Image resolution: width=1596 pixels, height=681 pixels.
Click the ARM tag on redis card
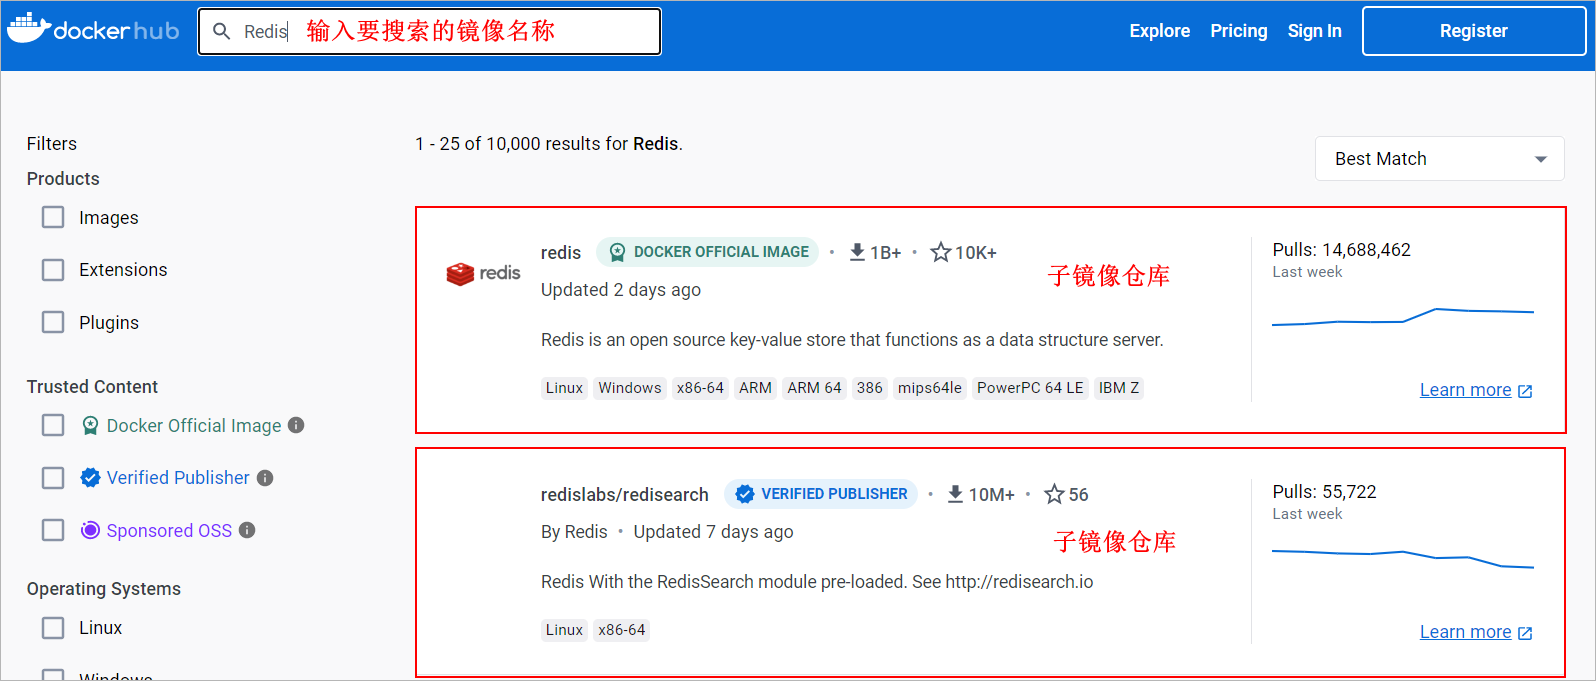(x=755, y=388)
